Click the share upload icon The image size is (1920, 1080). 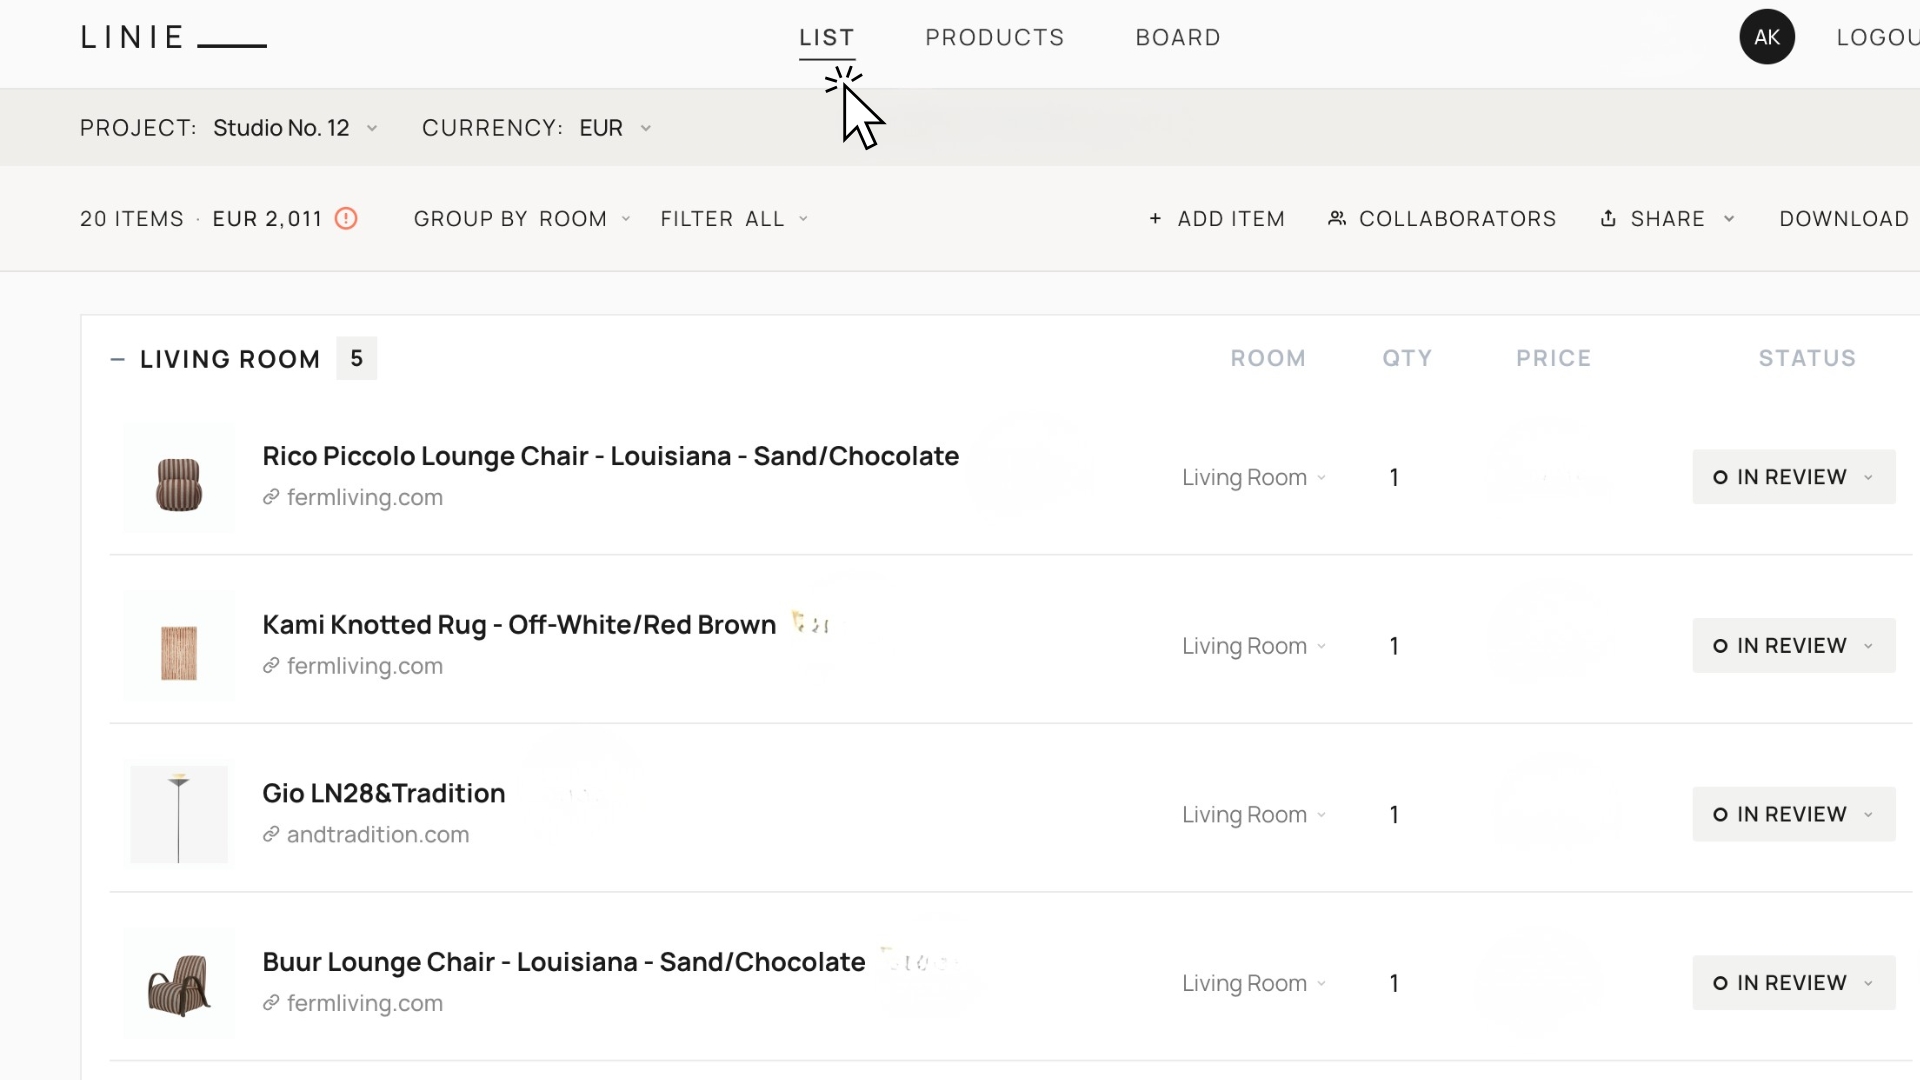[1608, 219]
